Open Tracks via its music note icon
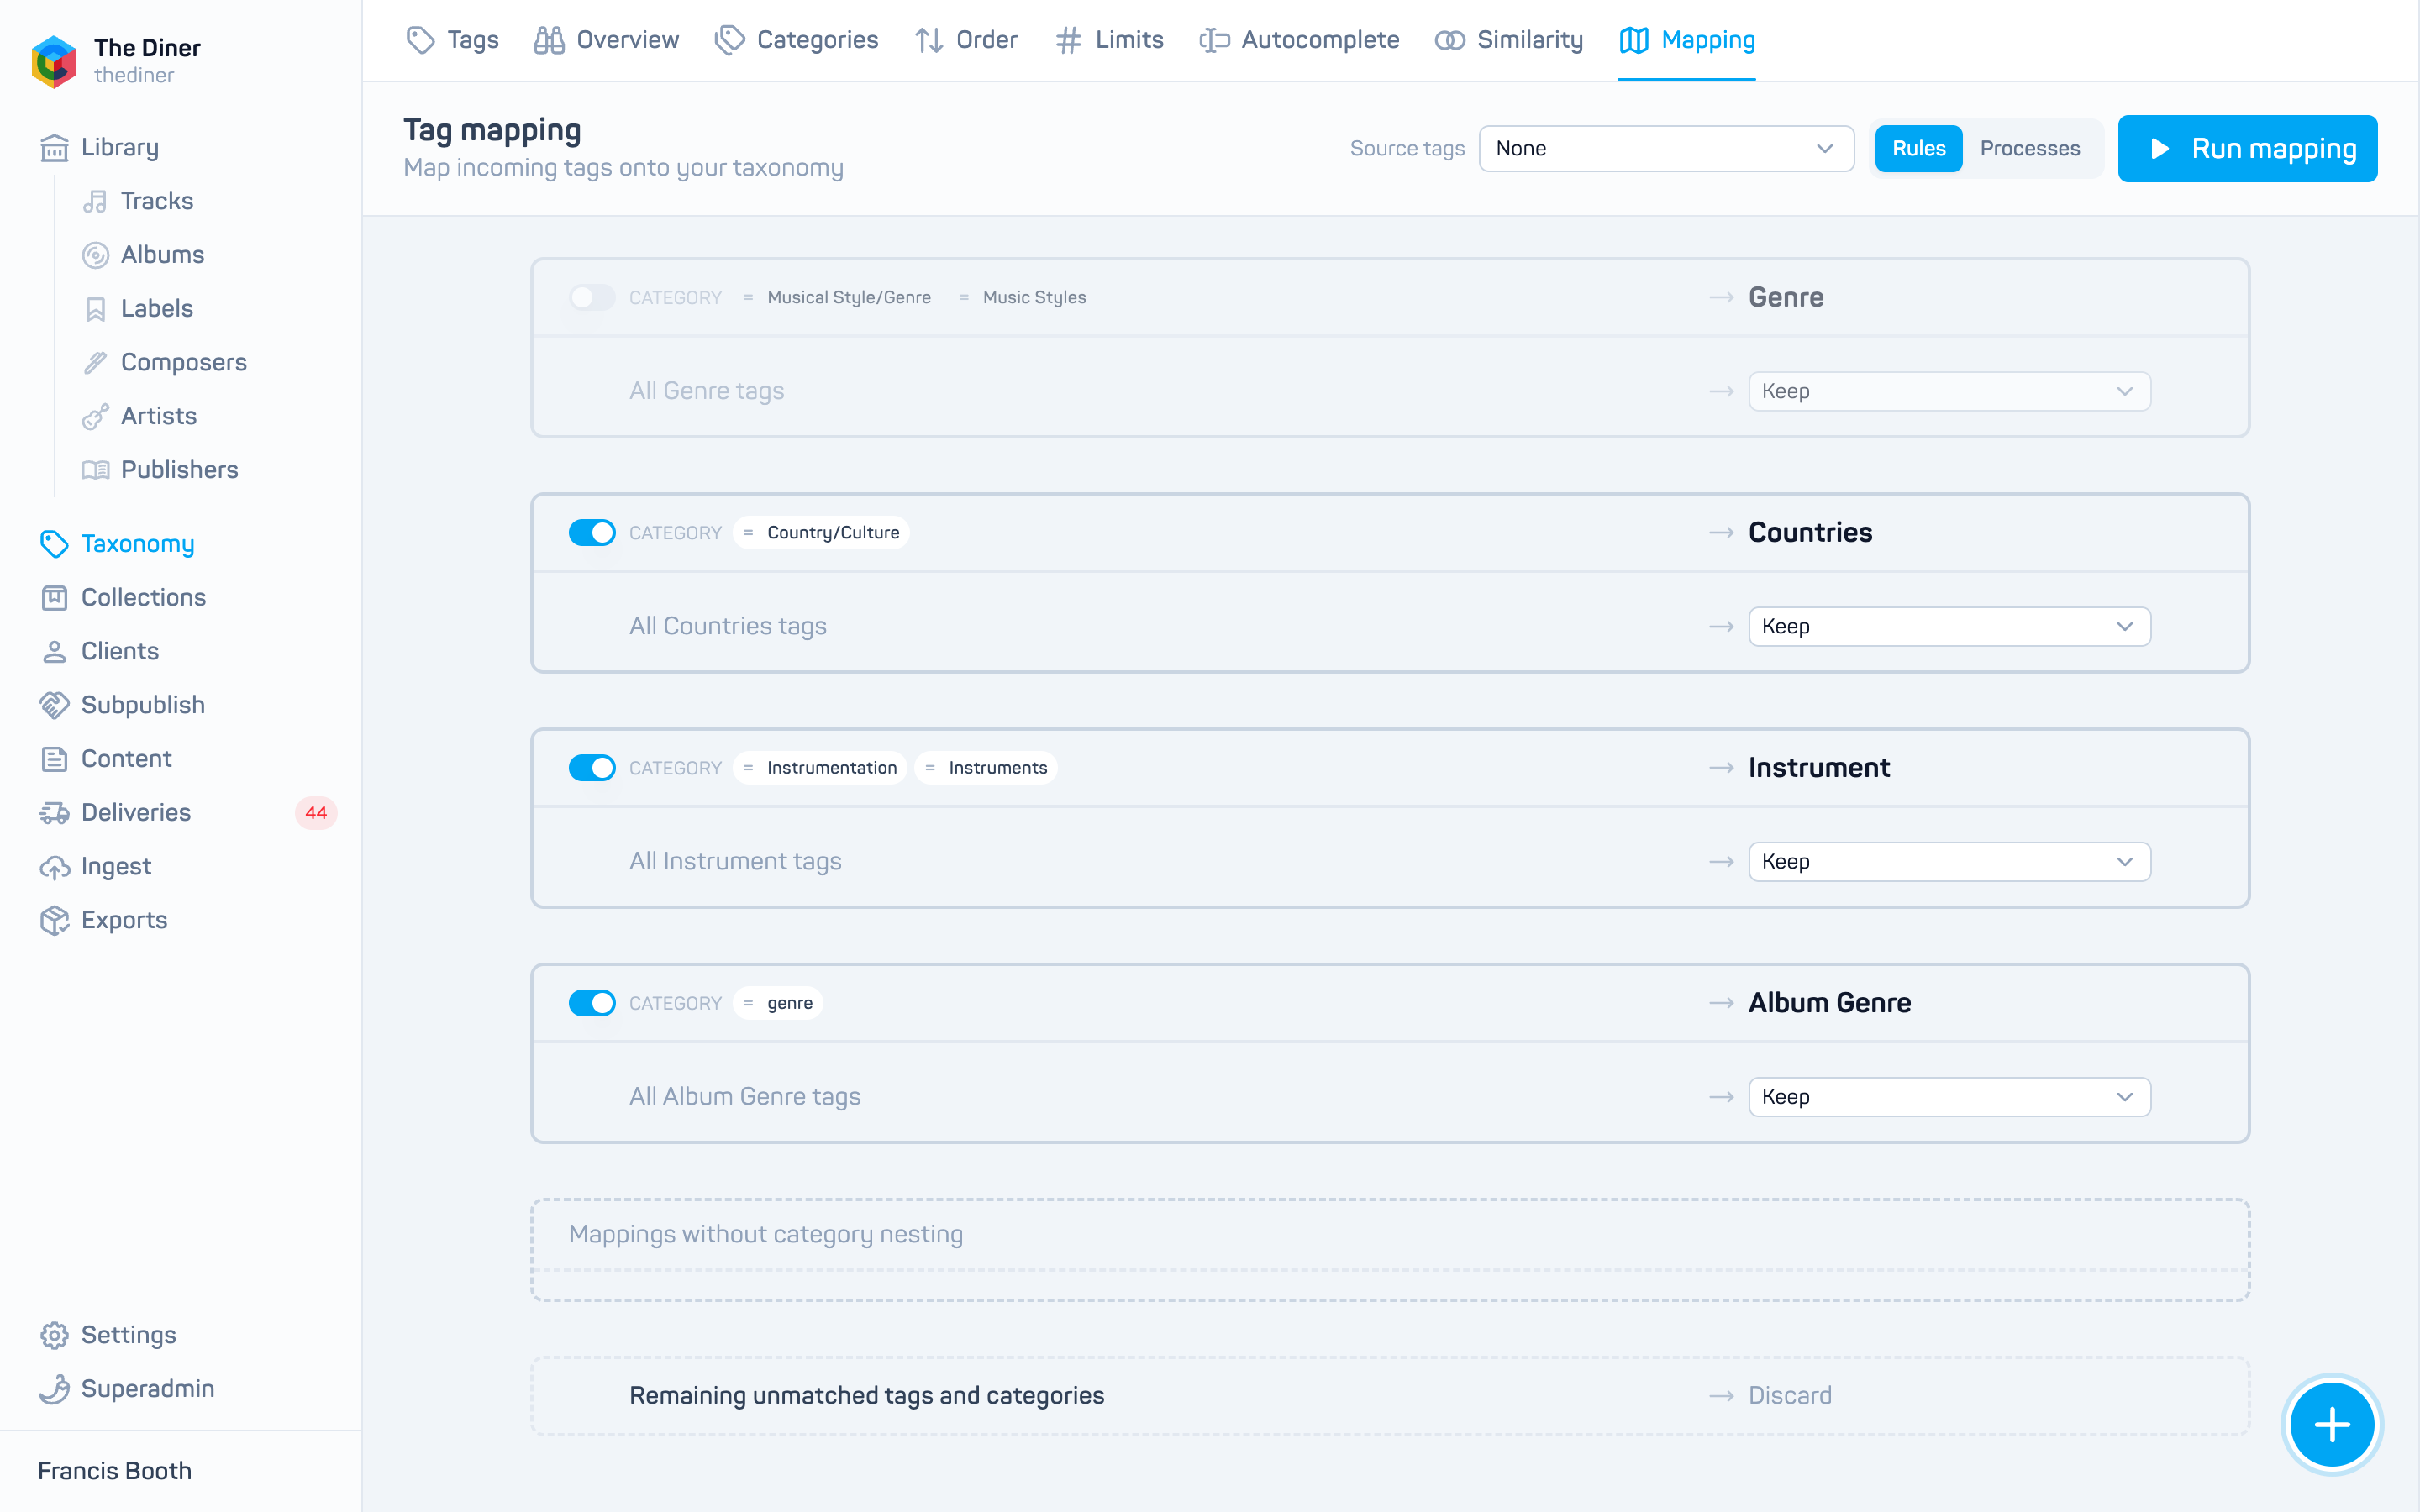Viewport: 2420px width, 1512px height. 95,201
